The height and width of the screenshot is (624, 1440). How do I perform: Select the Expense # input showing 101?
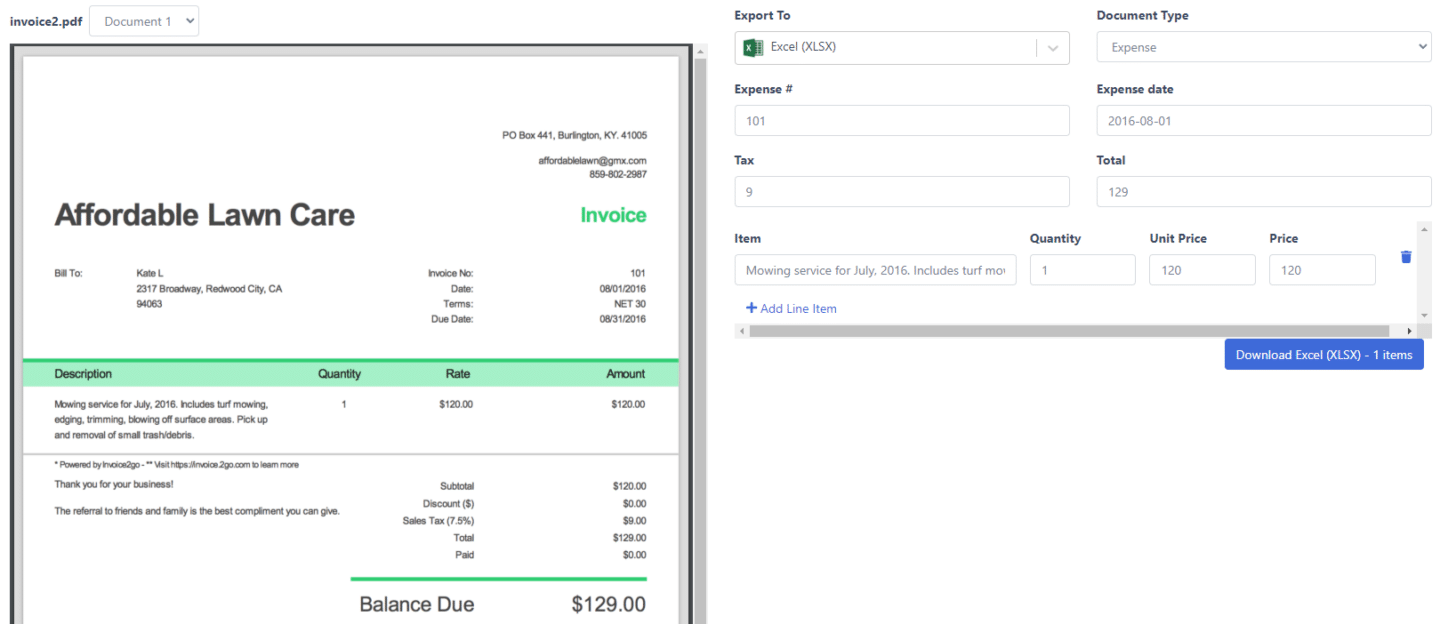[x=901, y=120]
